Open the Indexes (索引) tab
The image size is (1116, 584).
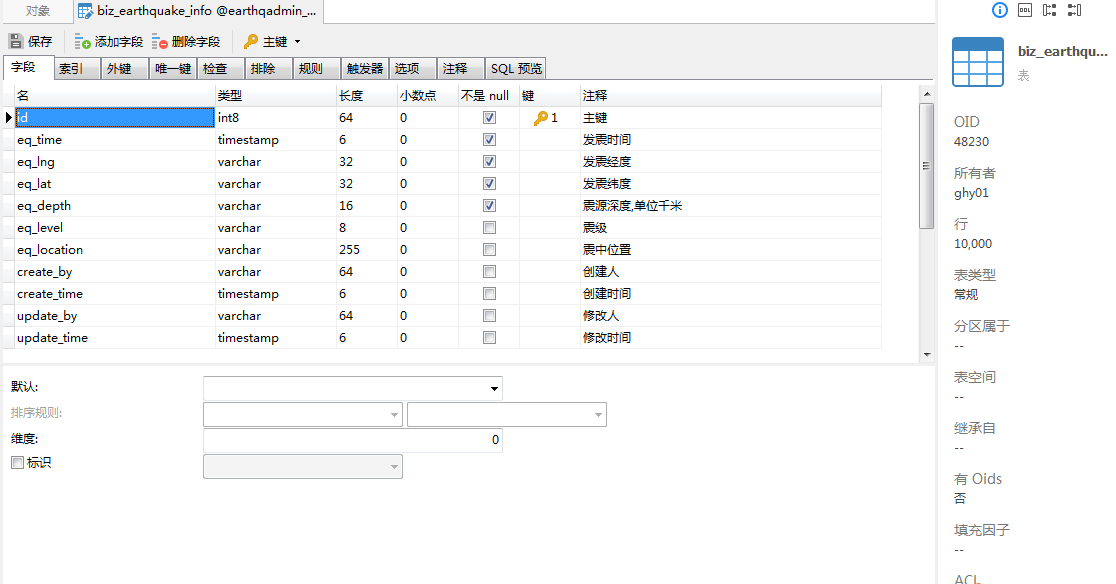(x=77, y=68)
